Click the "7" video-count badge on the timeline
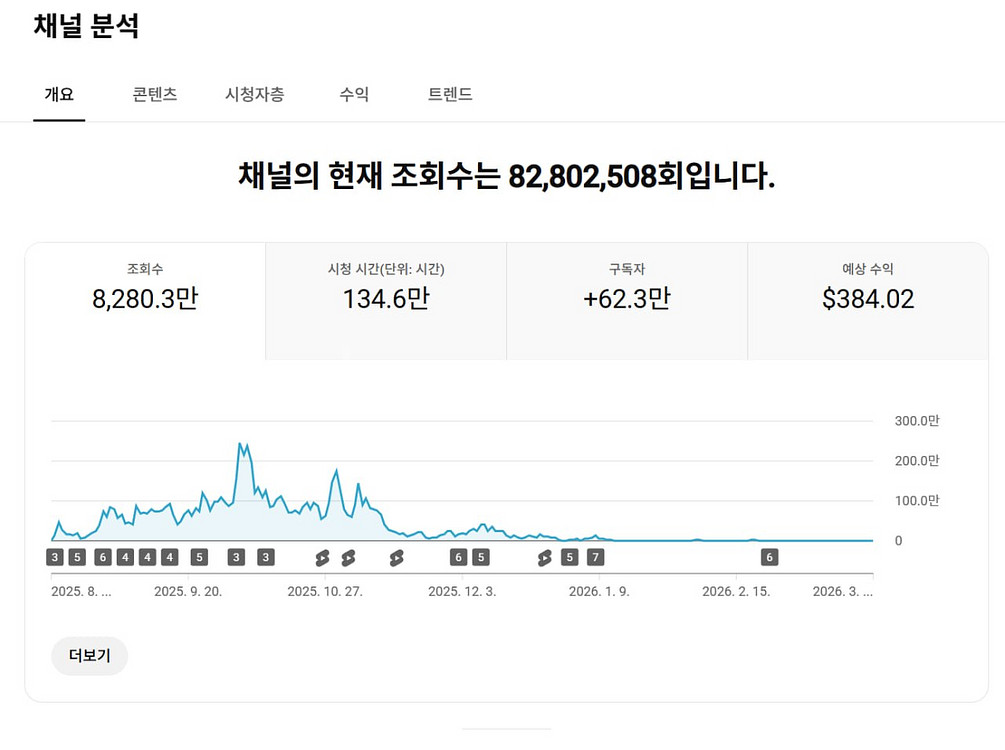The height and width of the screenshot is (750, 1005). pos(595,557)
